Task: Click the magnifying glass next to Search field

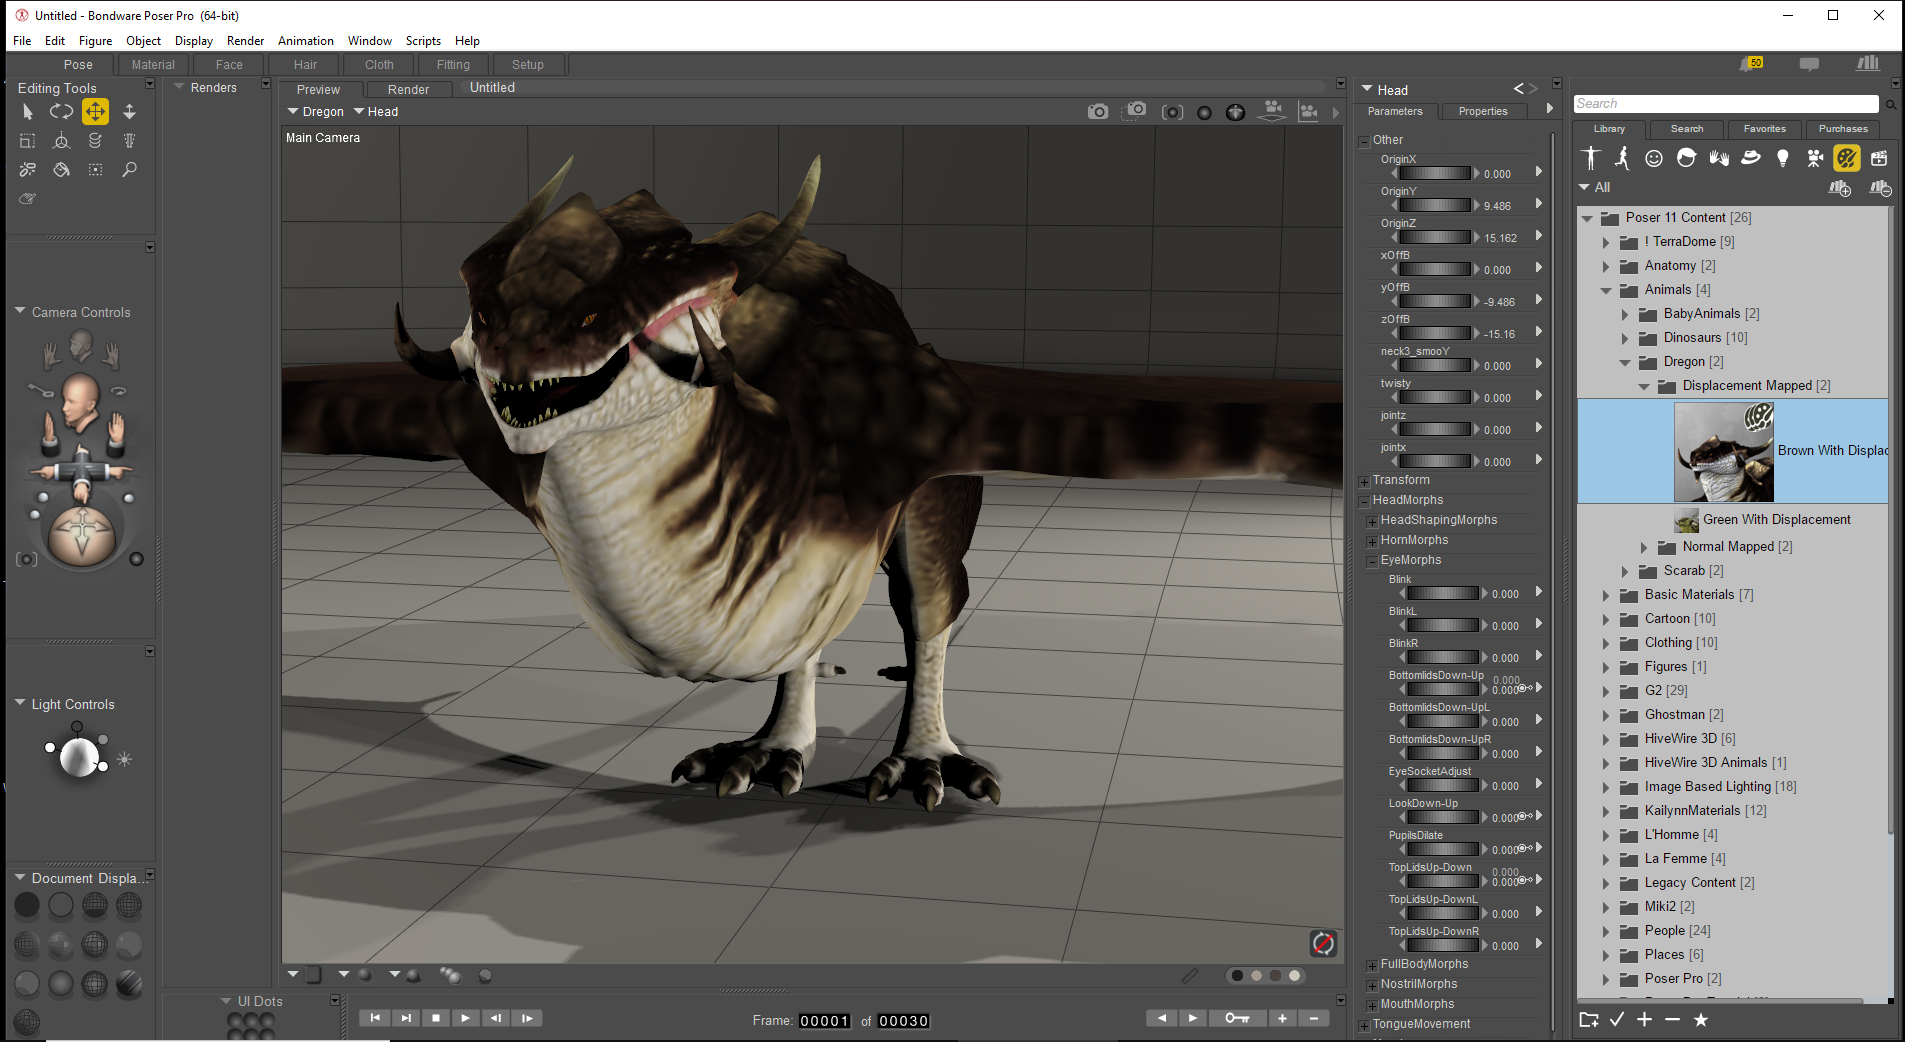Action: click(x=1890, y=104)
